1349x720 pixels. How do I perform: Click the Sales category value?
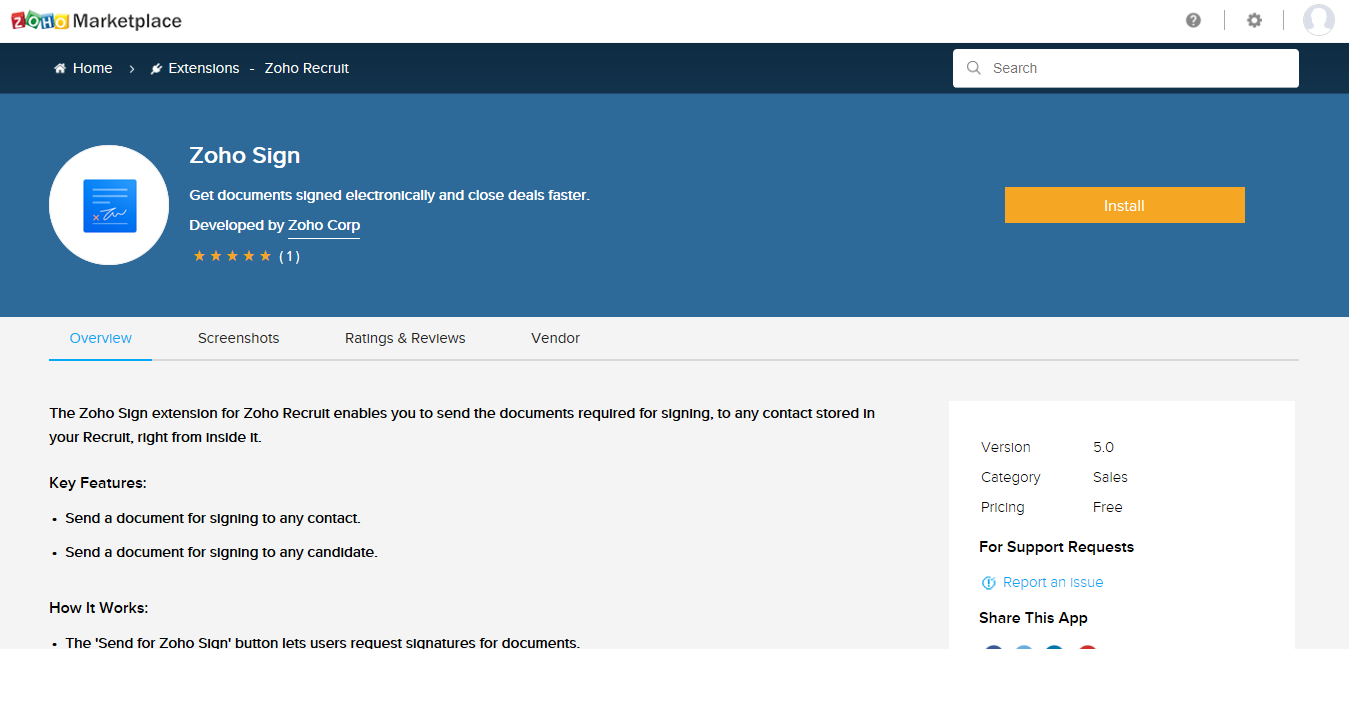pyautogui.click(x=1110, y=477)
